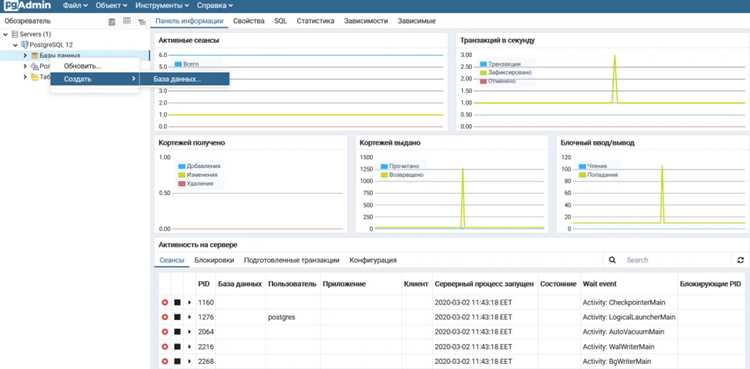Cancel active query for PID 2268
750x369 pixels.
(x=177, y=361)
